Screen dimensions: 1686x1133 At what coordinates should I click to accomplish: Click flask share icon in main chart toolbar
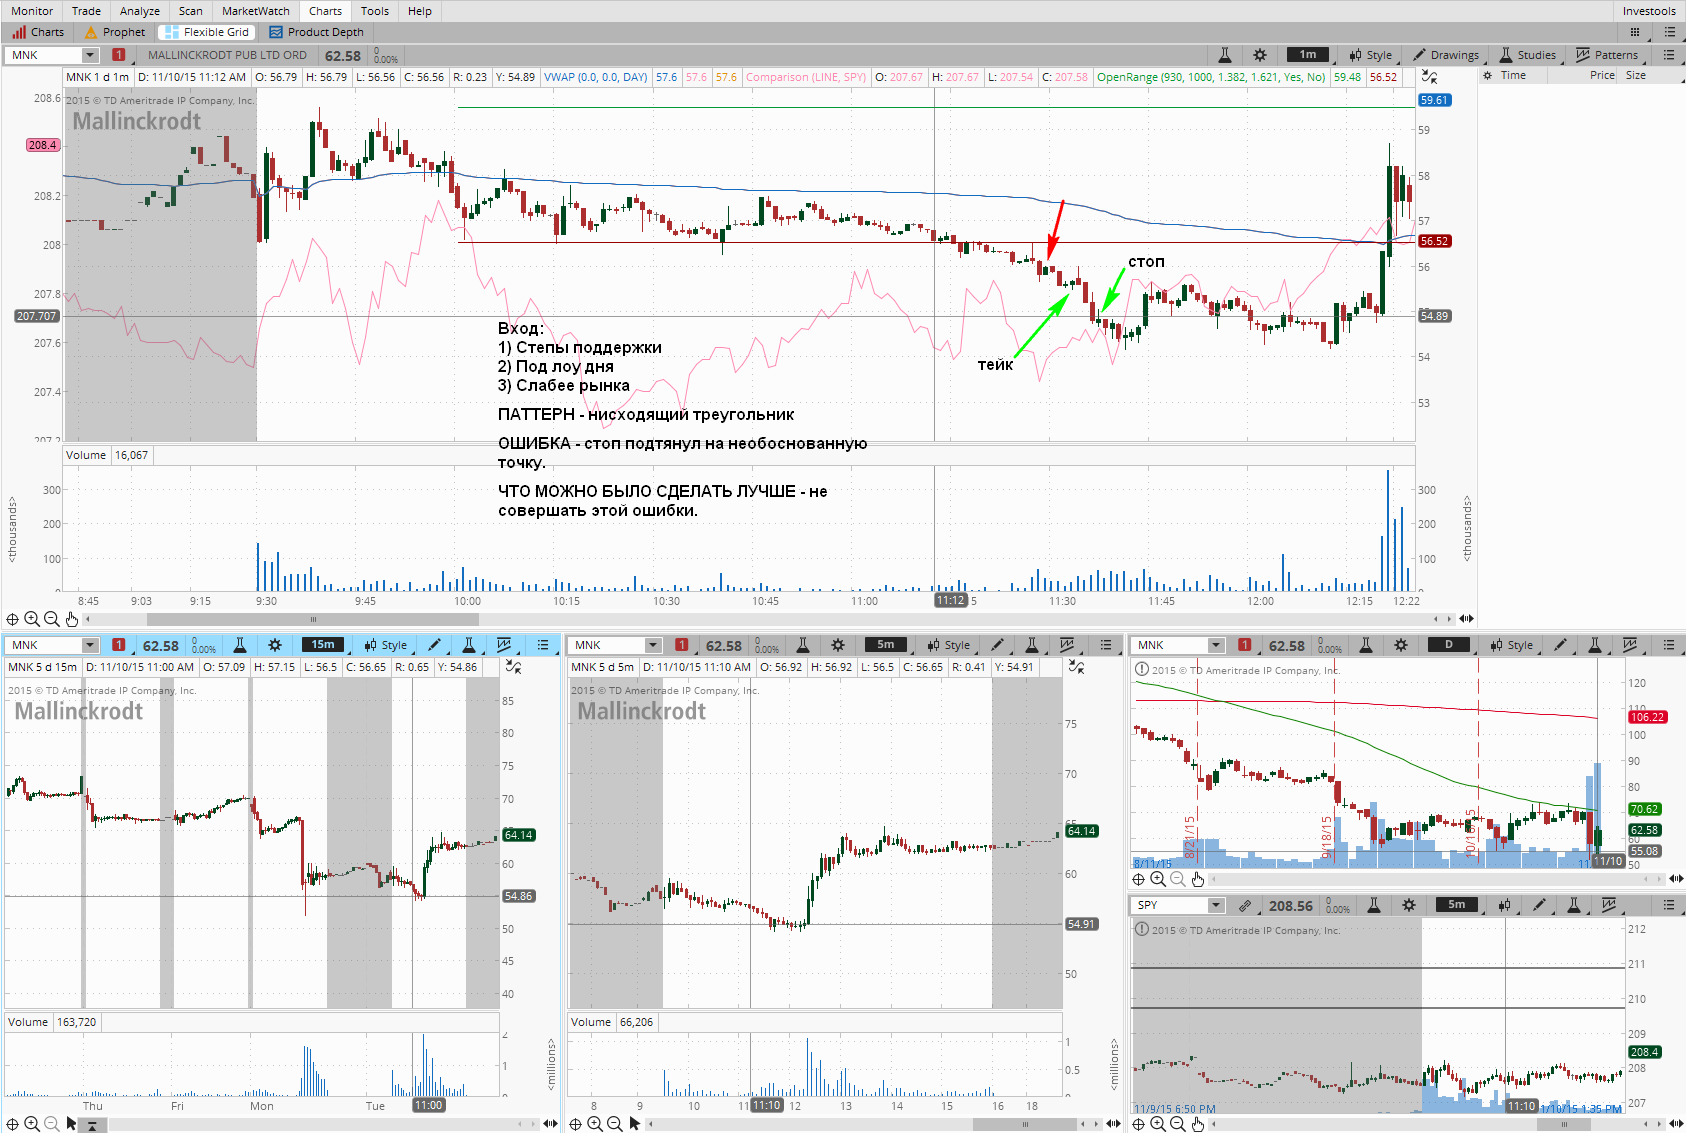click(x=1225, y=55)
